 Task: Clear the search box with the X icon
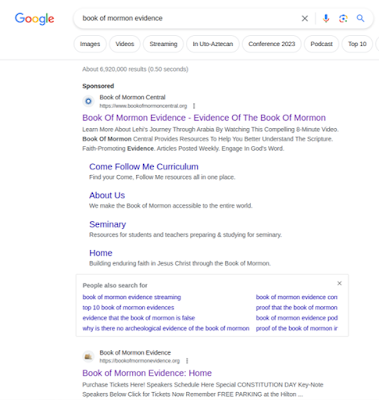click(x=305, y=18)
